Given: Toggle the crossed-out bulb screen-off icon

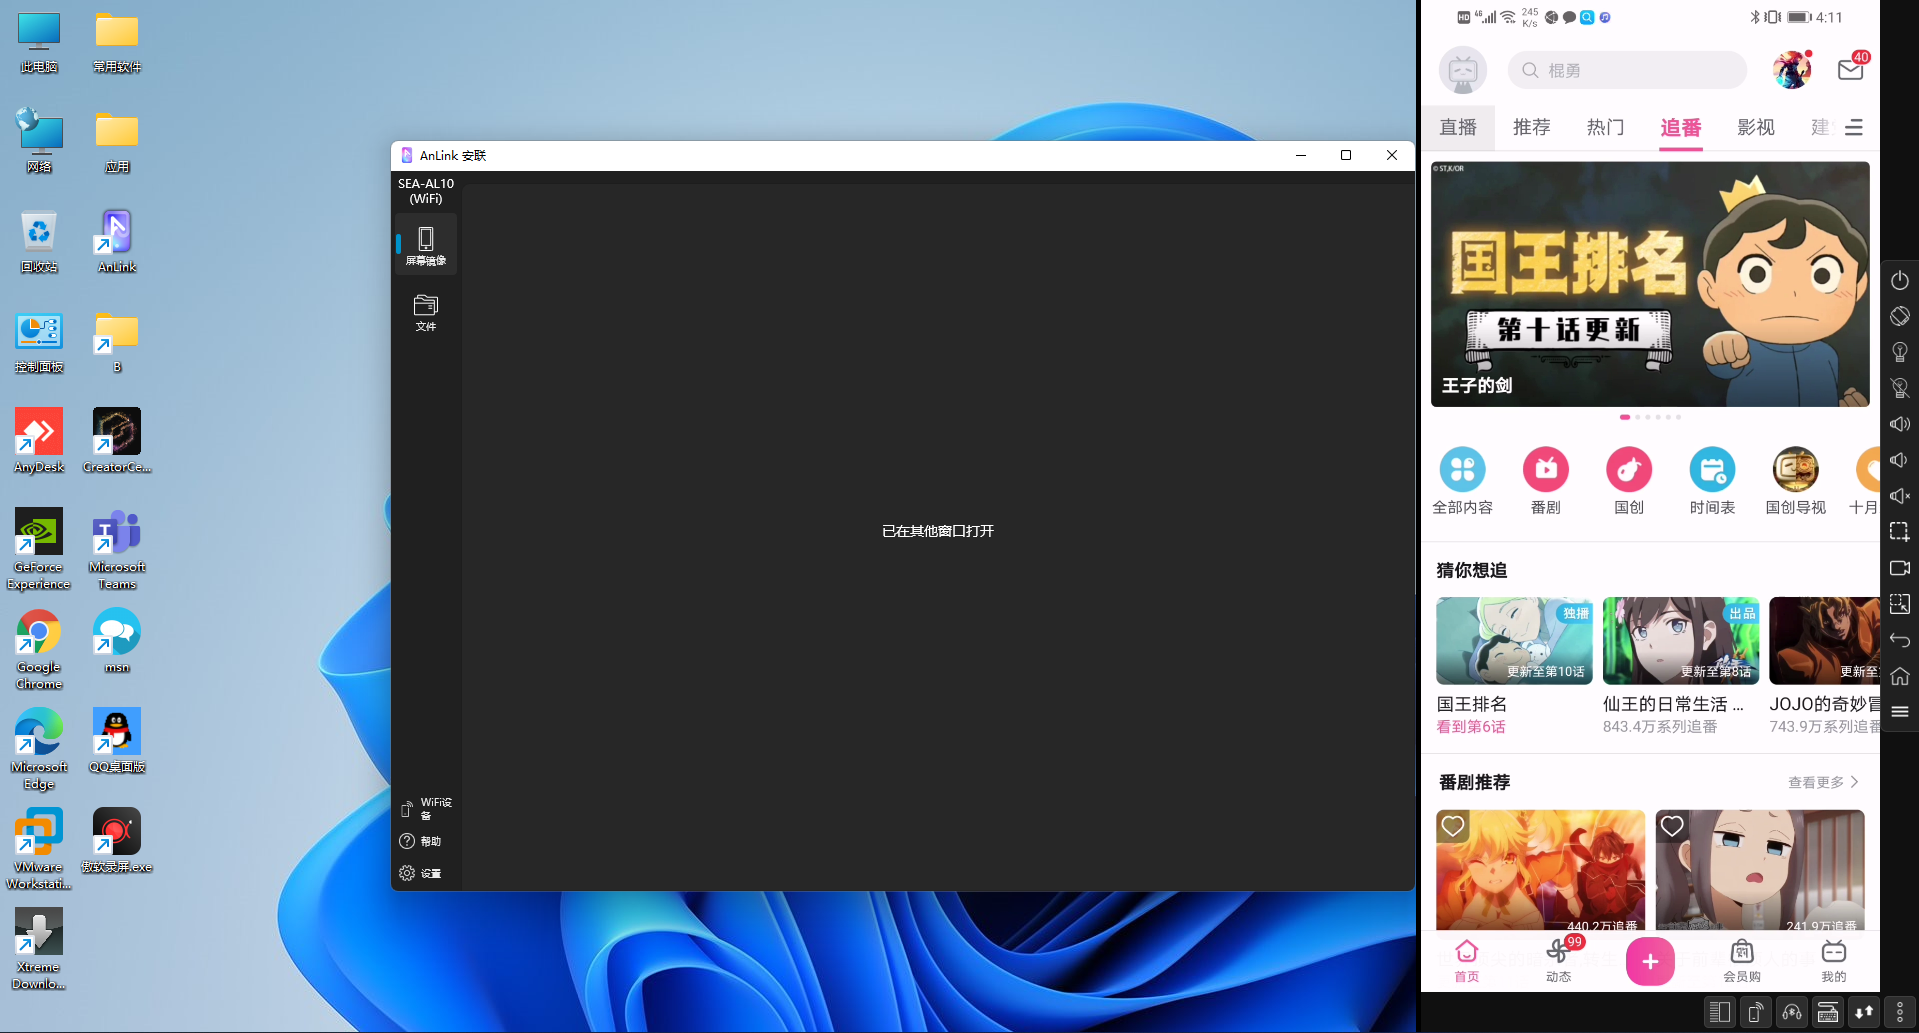Looking at the screenshot, I should [x=1900, y=388].
